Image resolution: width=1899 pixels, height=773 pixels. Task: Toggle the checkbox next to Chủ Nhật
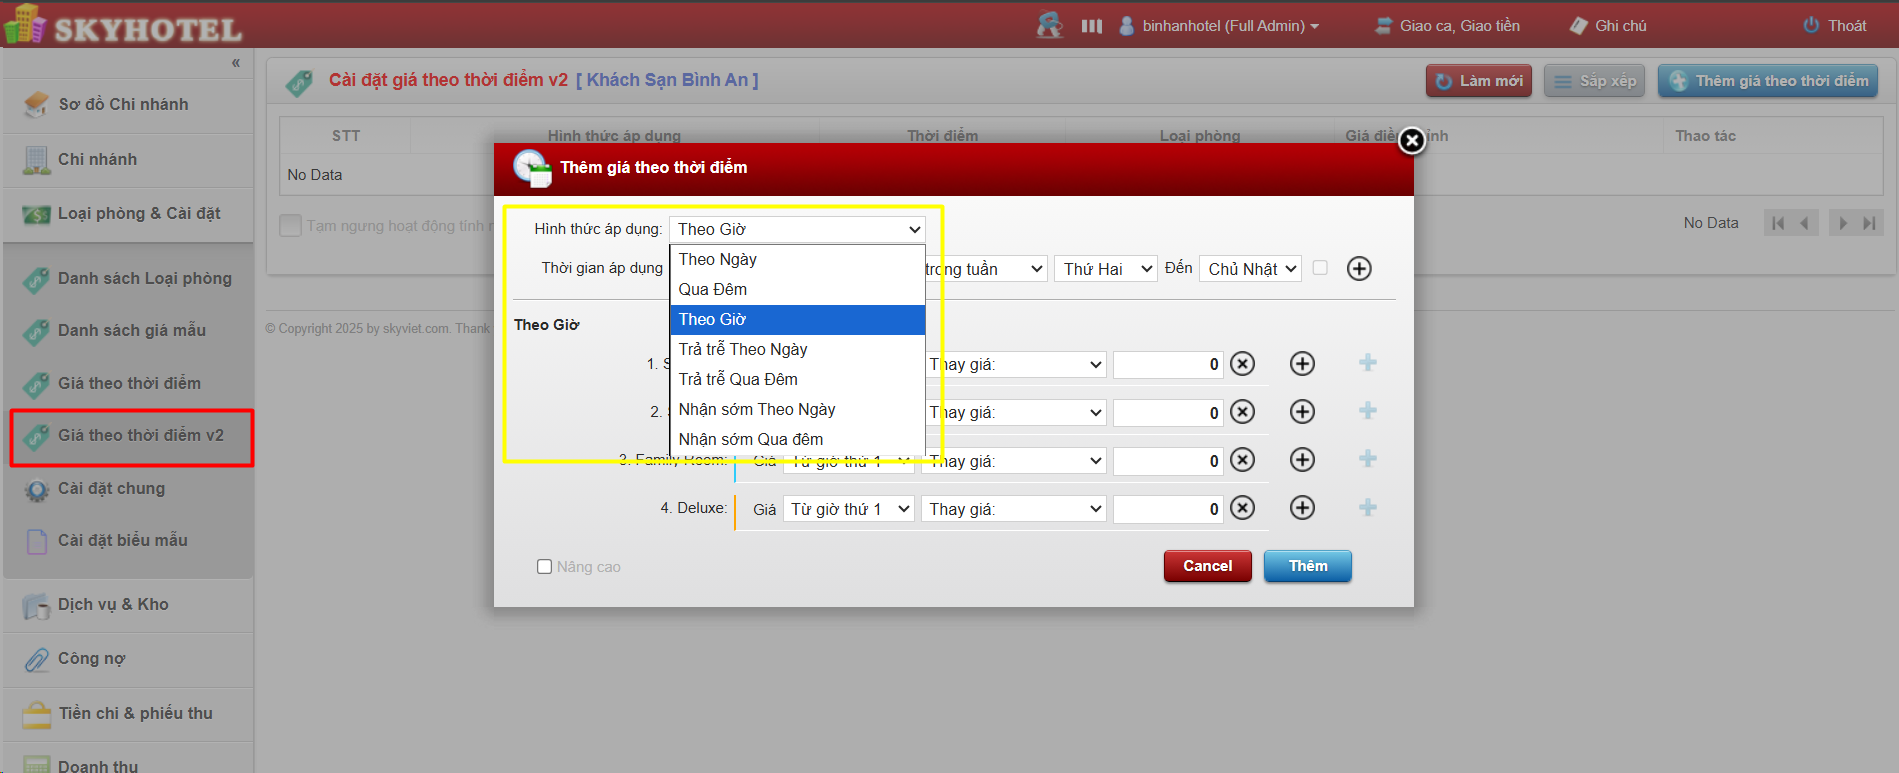(x=1320, y=268)
